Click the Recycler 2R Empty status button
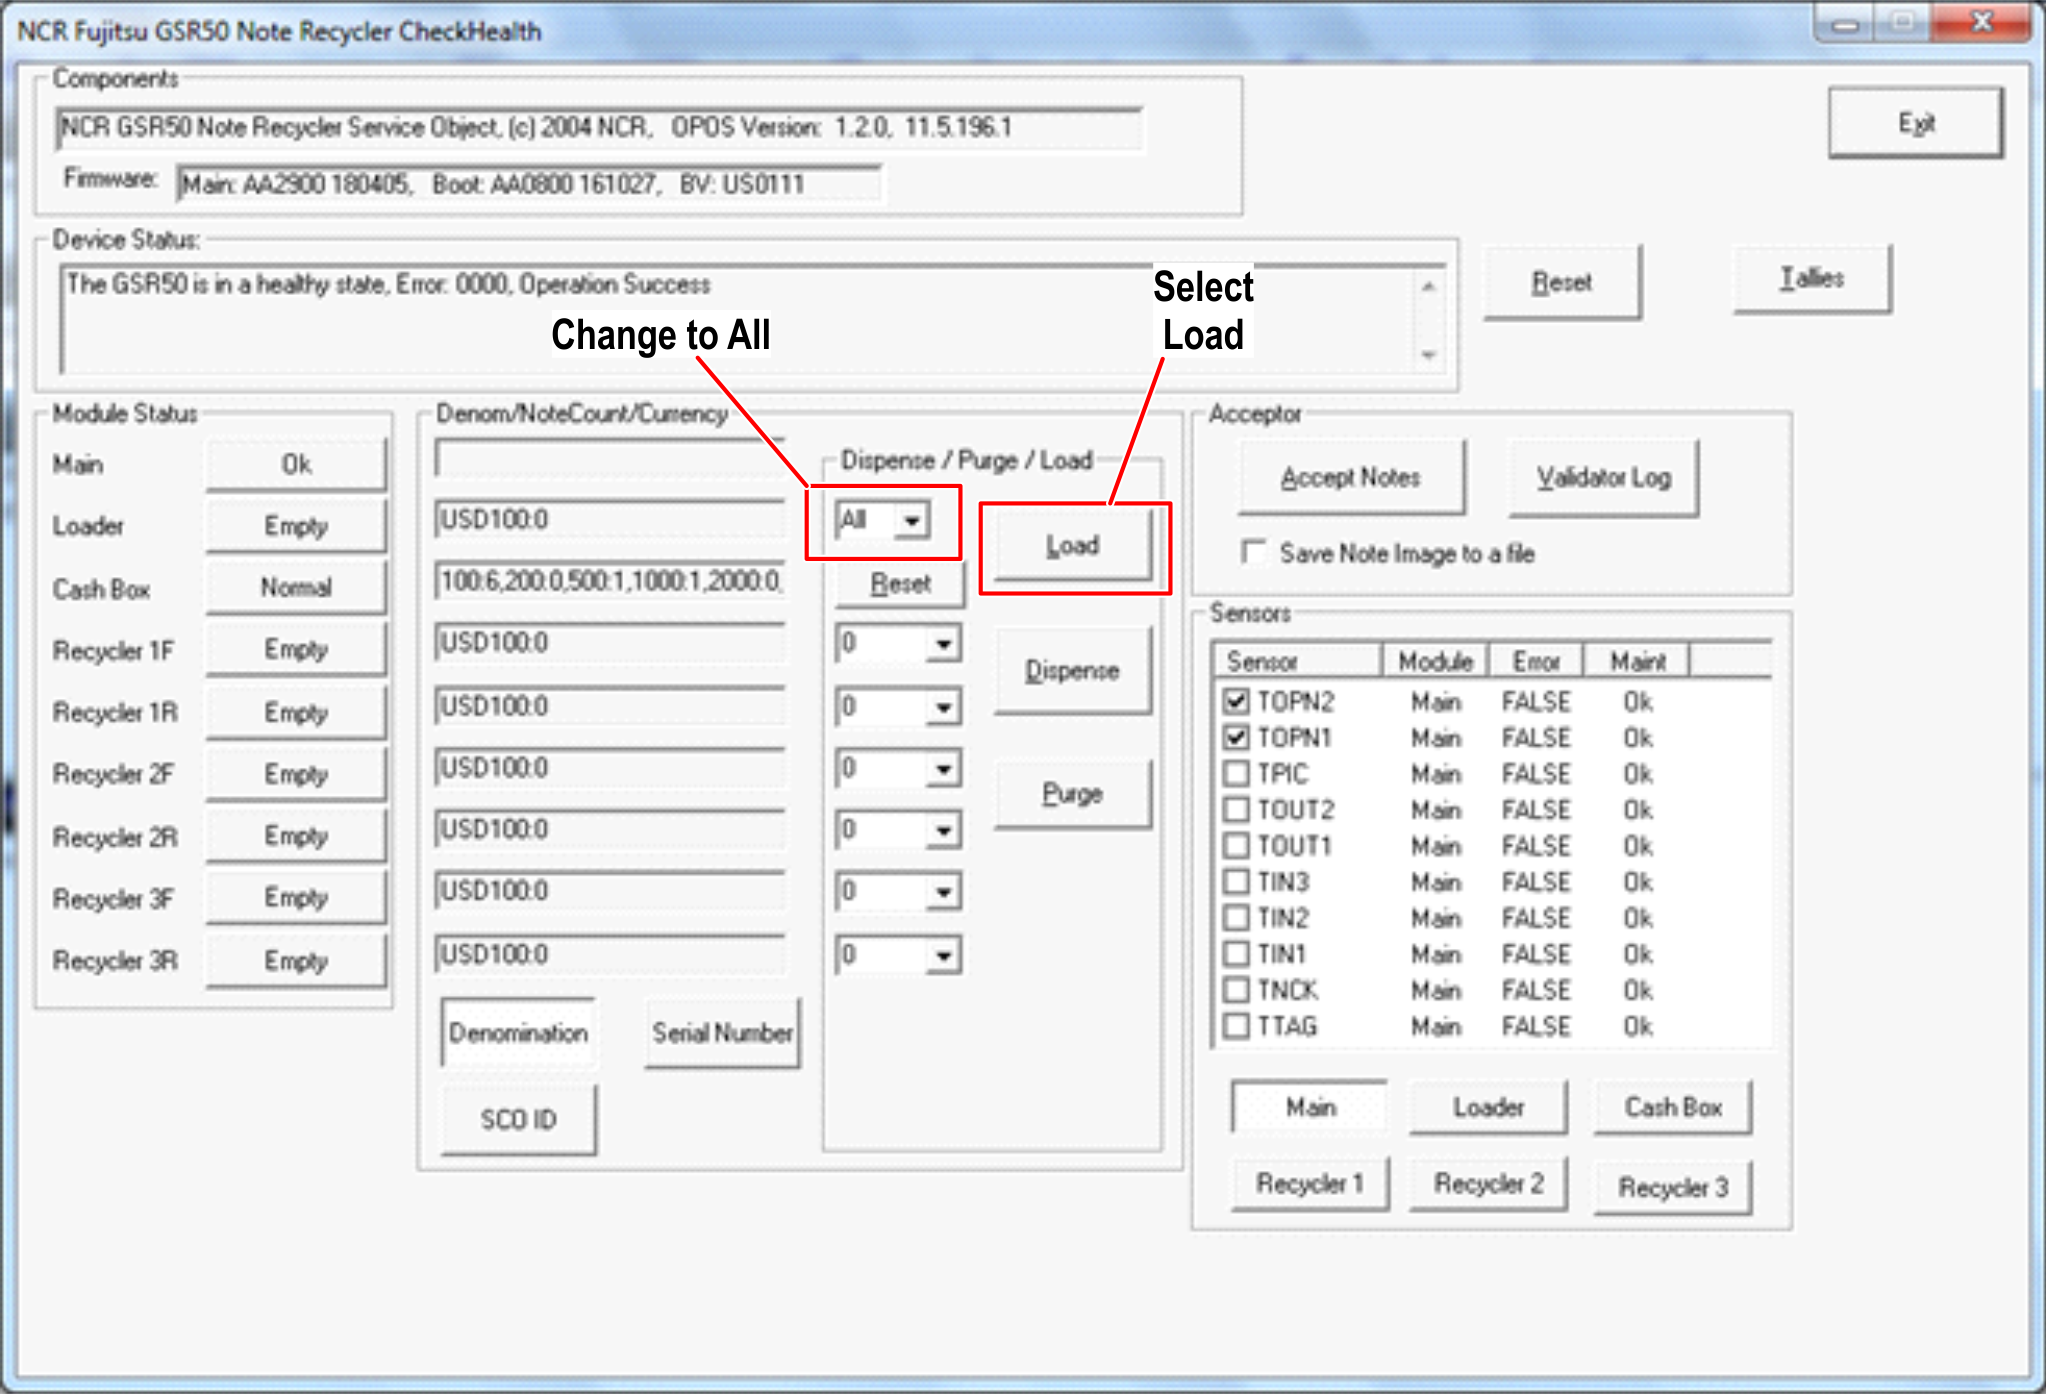Viewport: 2046px width, 1394px height. tap(296, 836)
